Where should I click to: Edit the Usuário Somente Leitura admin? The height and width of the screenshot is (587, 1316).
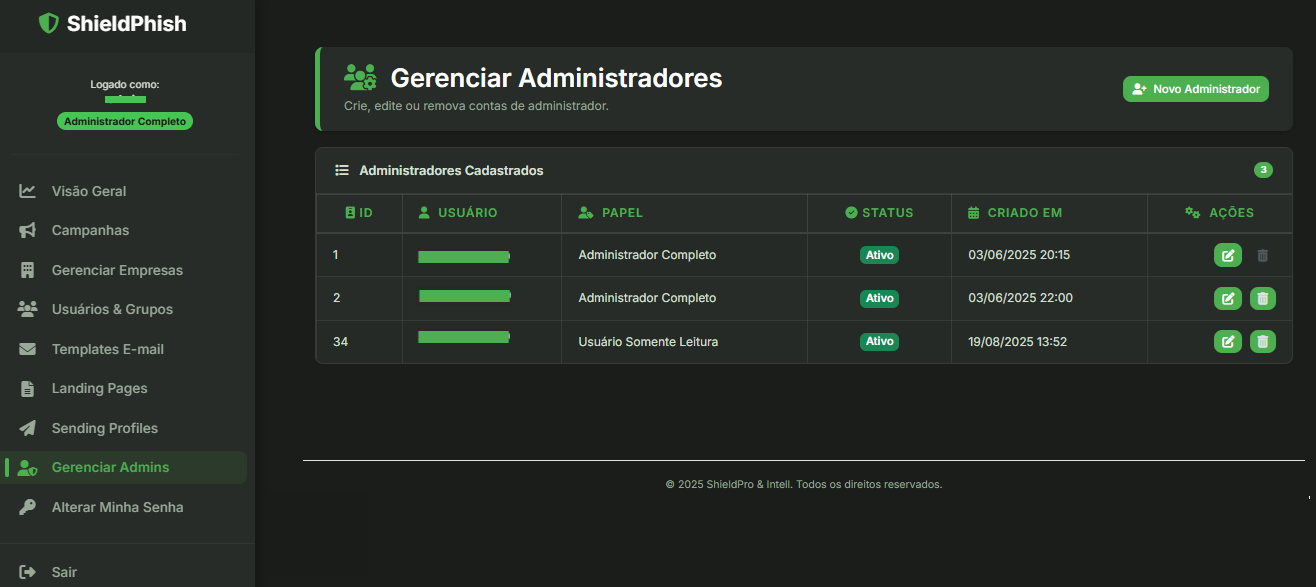[1227, 341]
